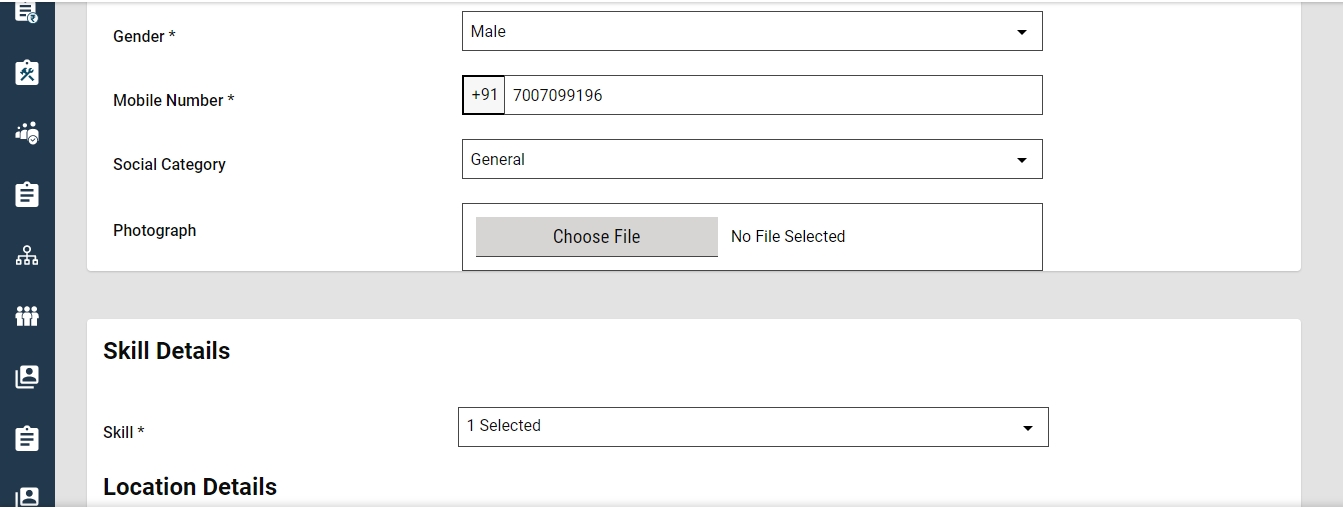This screenshot has width=1343, height=510.
Task: Open the Social Category dropdown showing General
Action: pyautogui.click(x=752, y=160)
